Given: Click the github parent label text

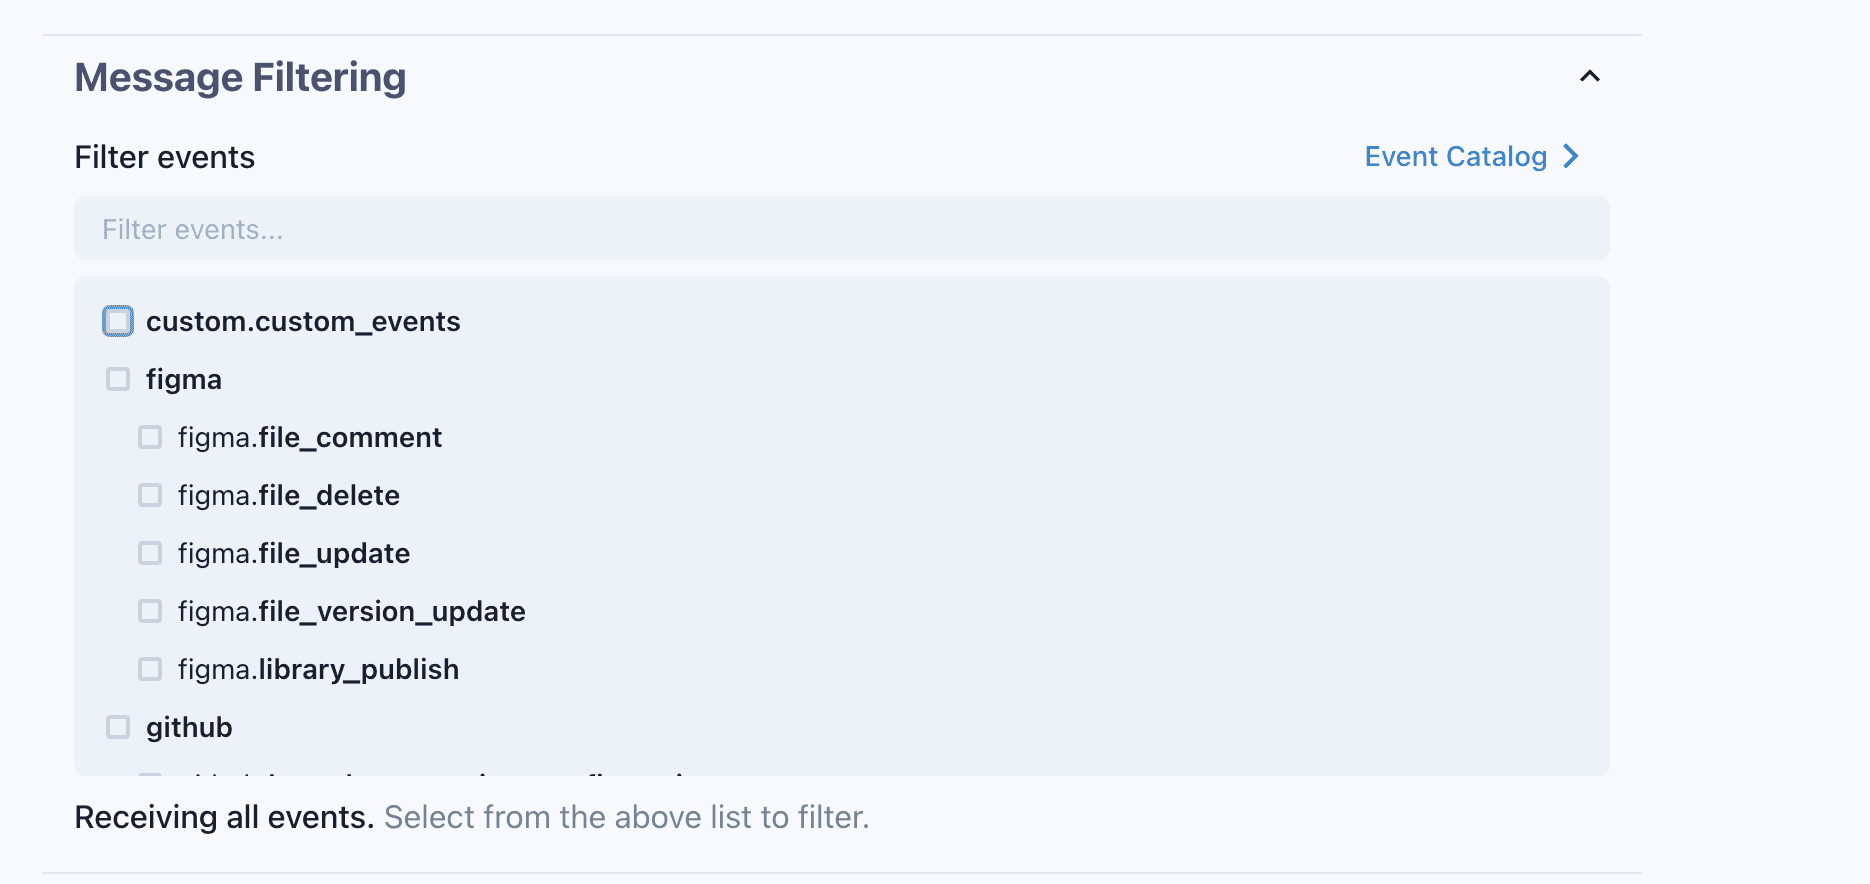Looking at the screenshot, I should click(189, 727).
